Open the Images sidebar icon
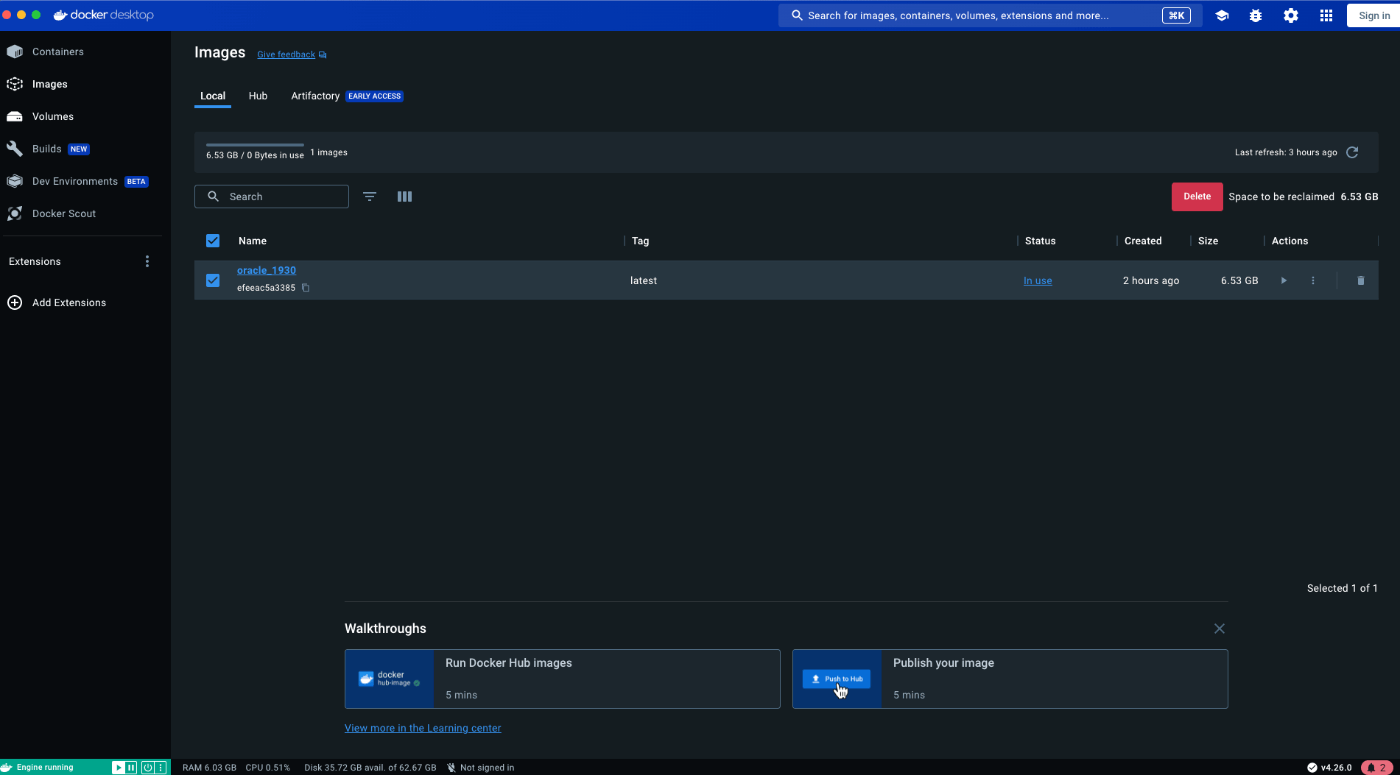1400x775 pixels. point(15,84)
